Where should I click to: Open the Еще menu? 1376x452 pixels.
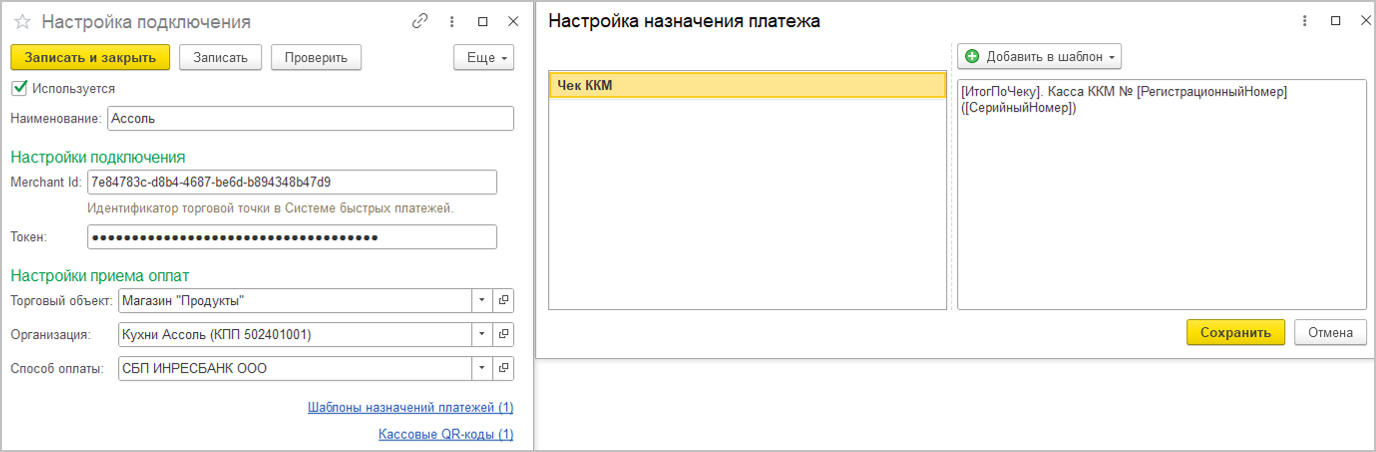pyautogui.click(x=484, y=57)
